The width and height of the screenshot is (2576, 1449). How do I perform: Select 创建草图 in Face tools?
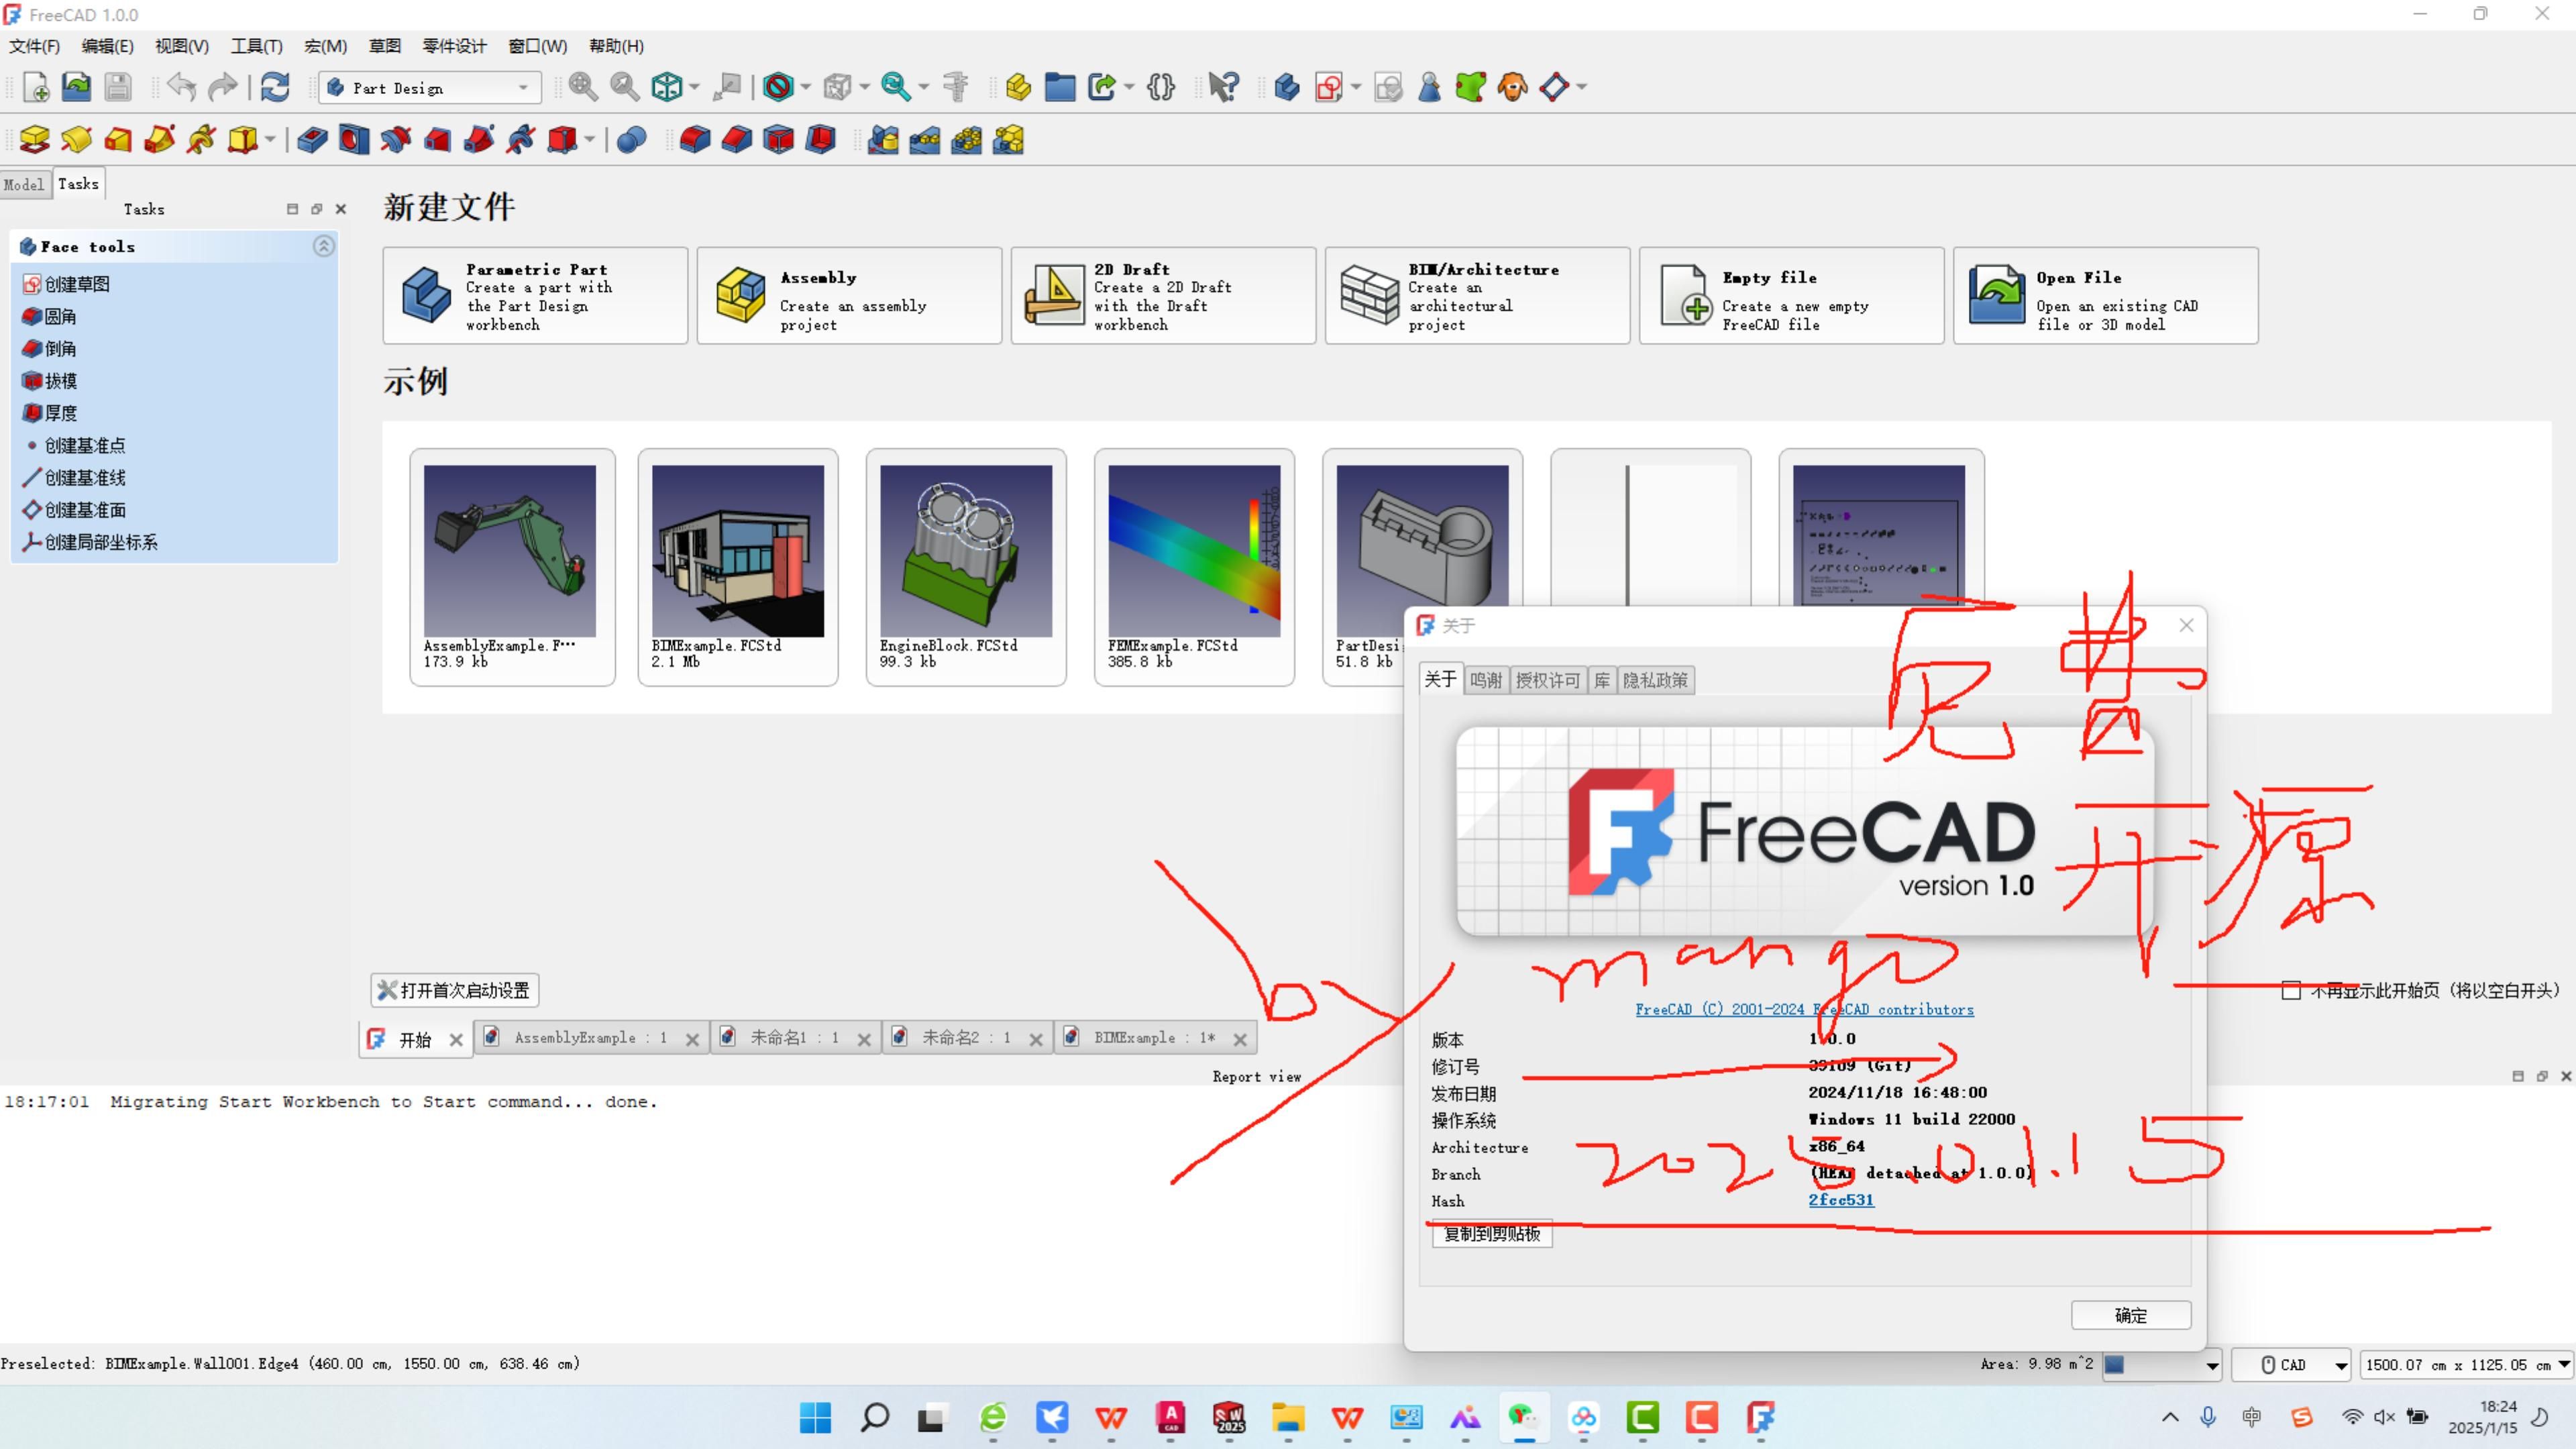(66, 284)
